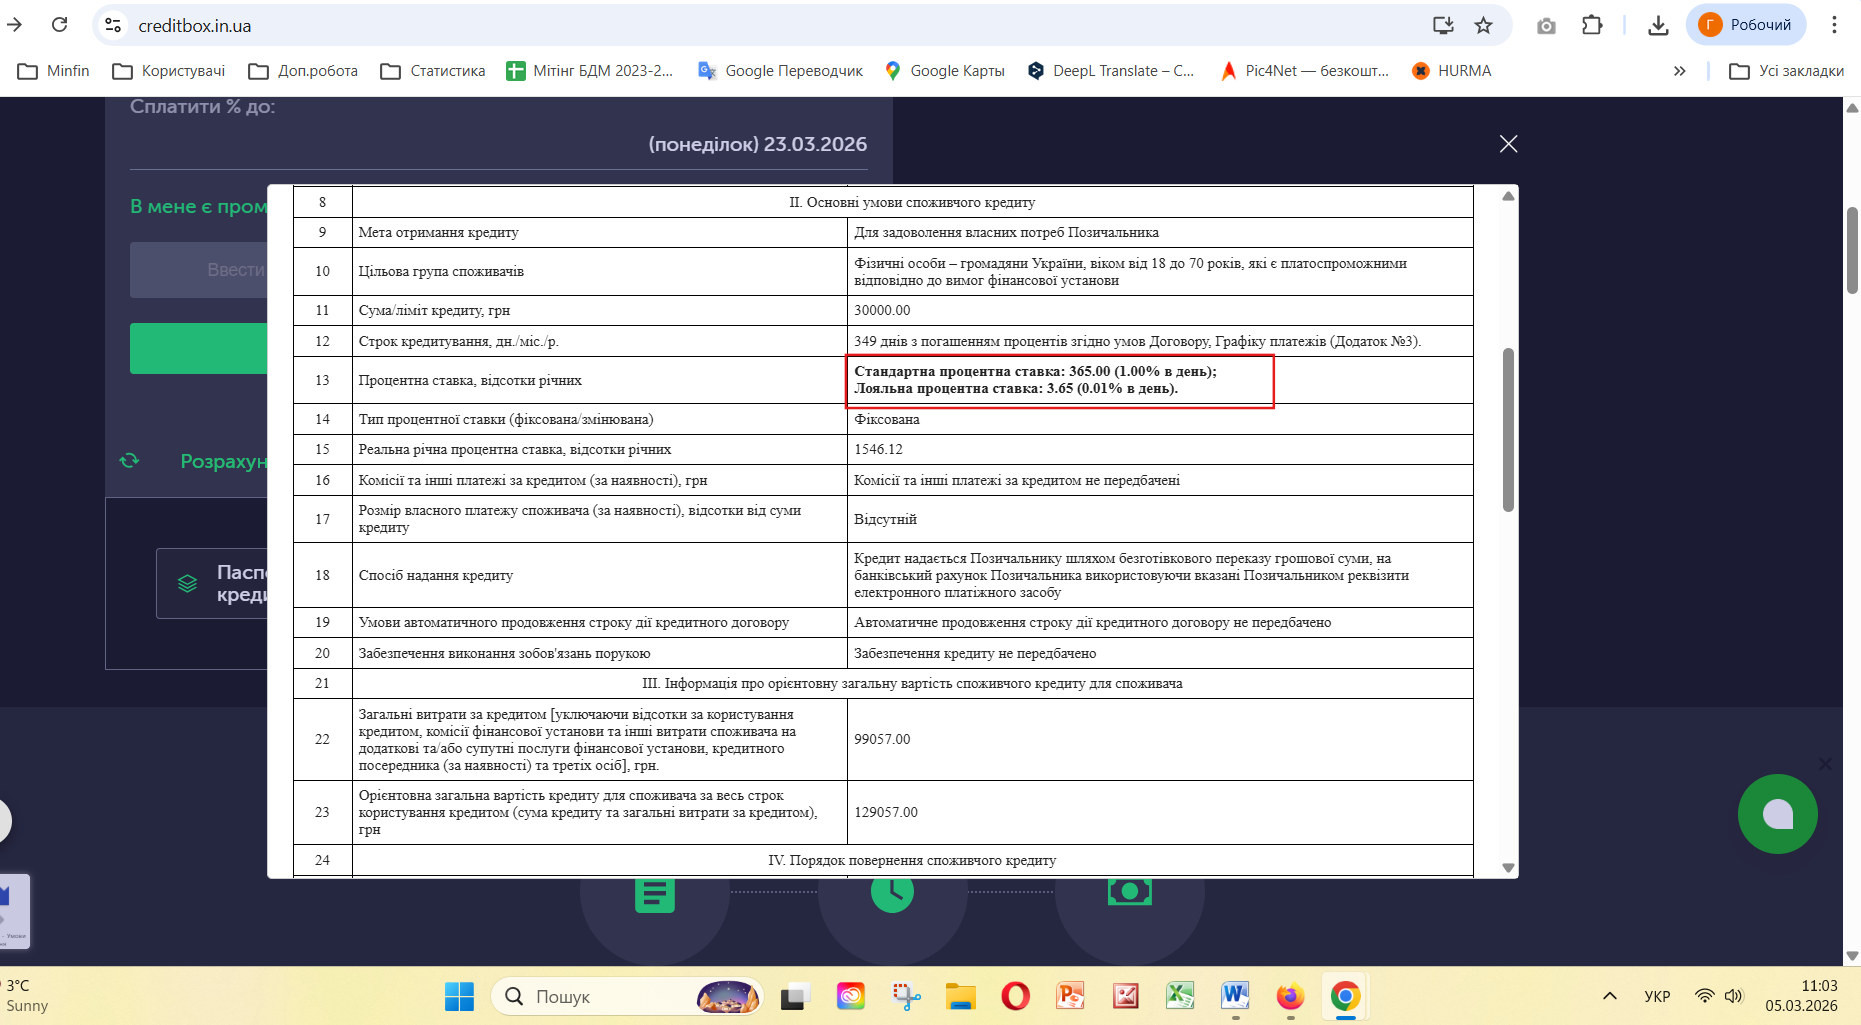This screenshot has height=1025, width=1861.
Task: Click the reCAPTCHA badge
Action: 13,912
